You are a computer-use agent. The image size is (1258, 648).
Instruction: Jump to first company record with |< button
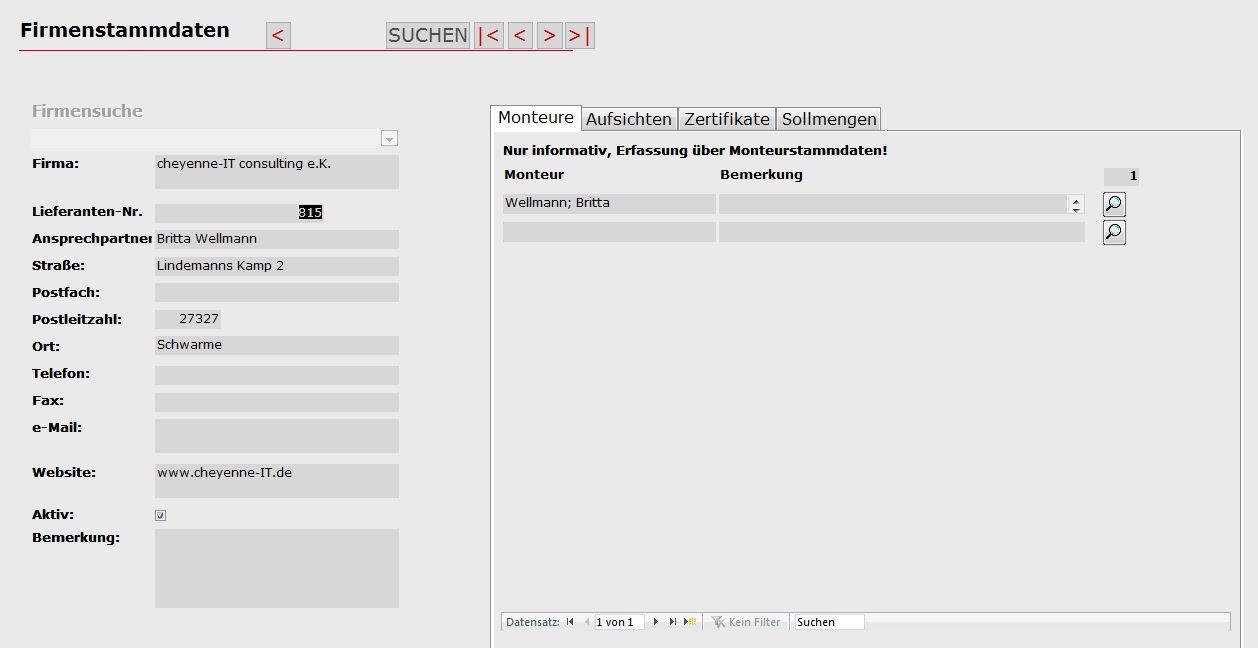pos(488,36)
